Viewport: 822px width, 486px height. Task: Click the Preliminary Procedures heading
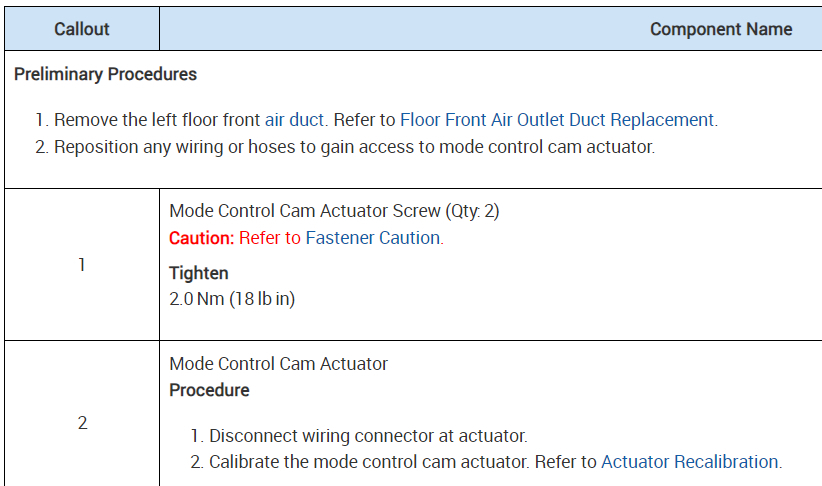tap(105, 74)
